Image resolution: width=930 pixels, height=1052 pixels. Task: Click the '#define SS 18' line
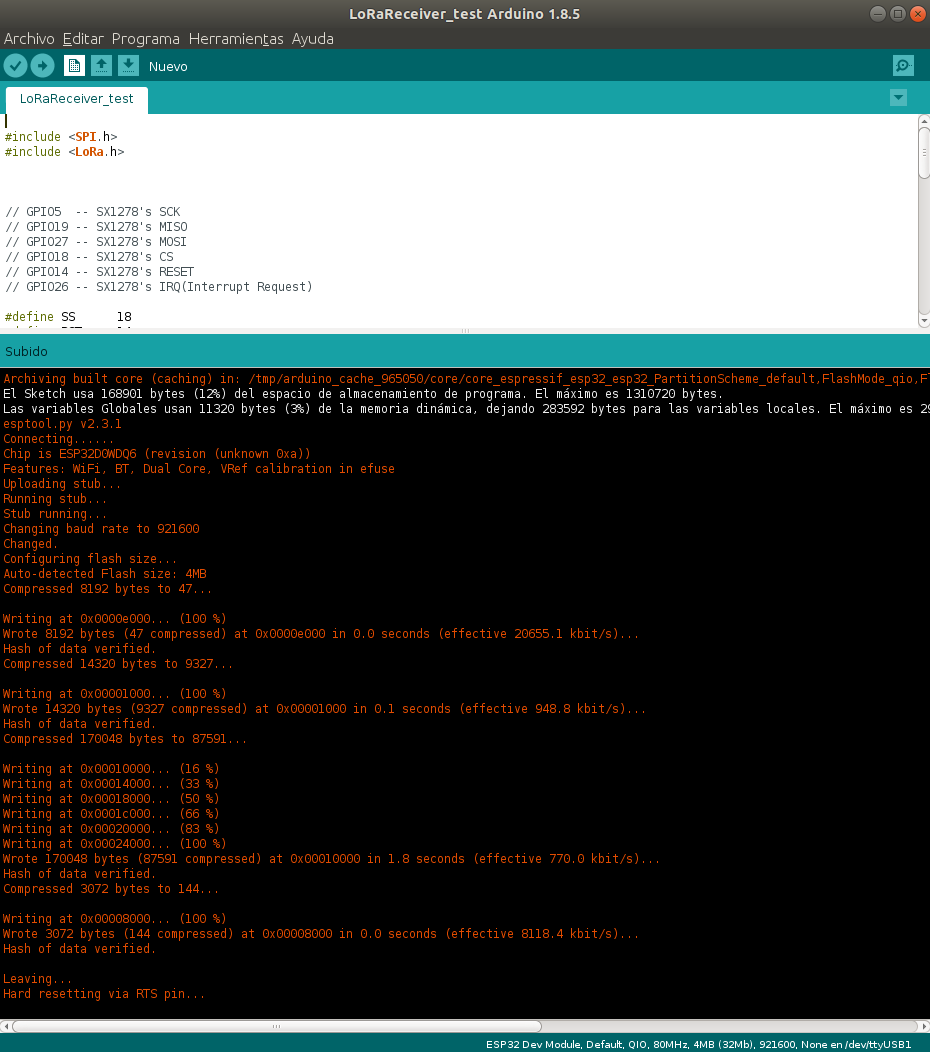[68, 317]
